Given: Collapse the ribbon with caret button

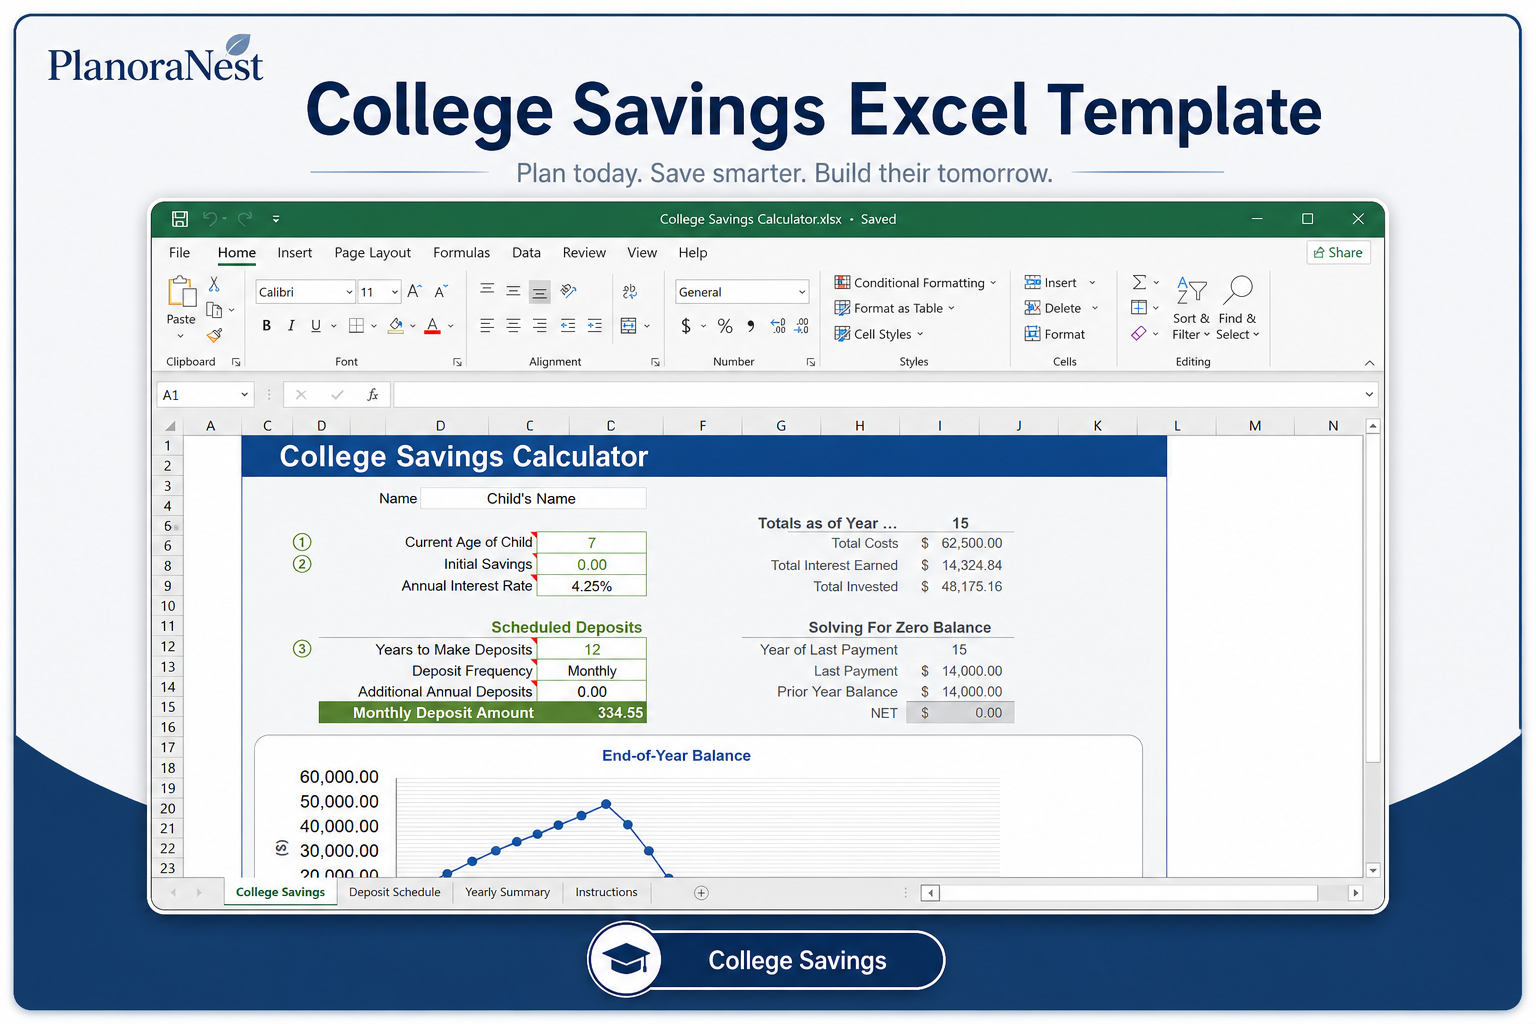Looking at the screenshot, I should [1369, 363].
